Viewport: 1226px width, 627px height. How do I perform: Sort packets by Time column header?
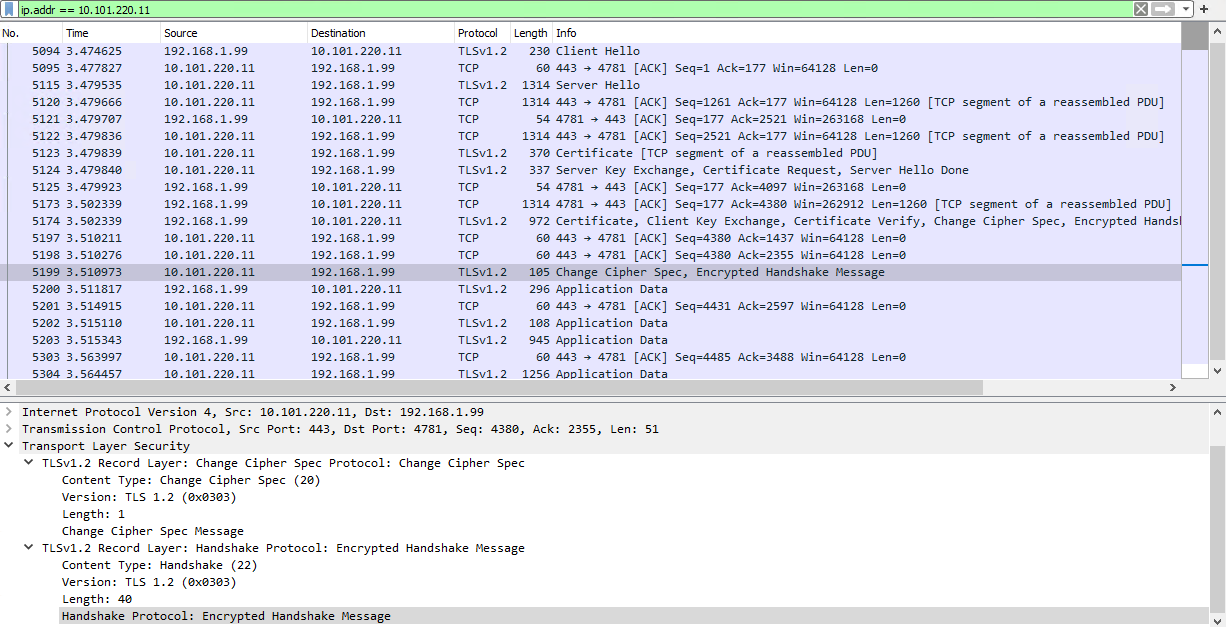click(x=111, y=33)
